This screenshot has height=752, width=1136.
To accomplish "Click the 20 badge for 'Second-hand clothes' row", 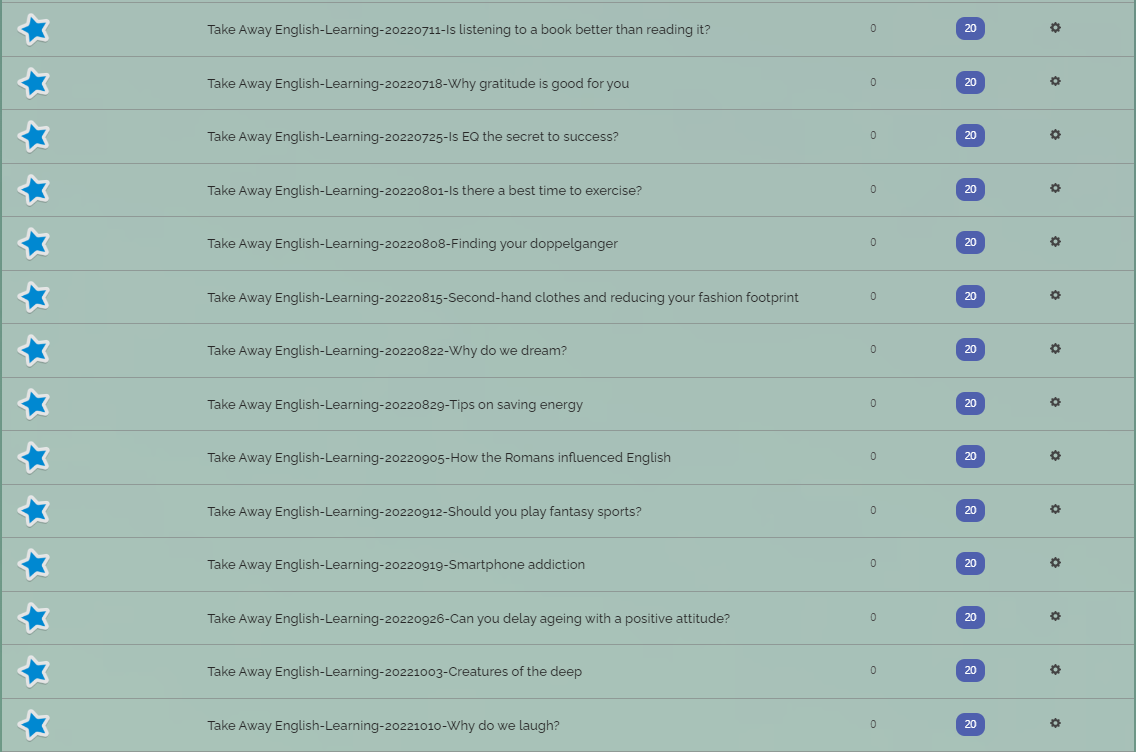I will click(x=970, y=296).
